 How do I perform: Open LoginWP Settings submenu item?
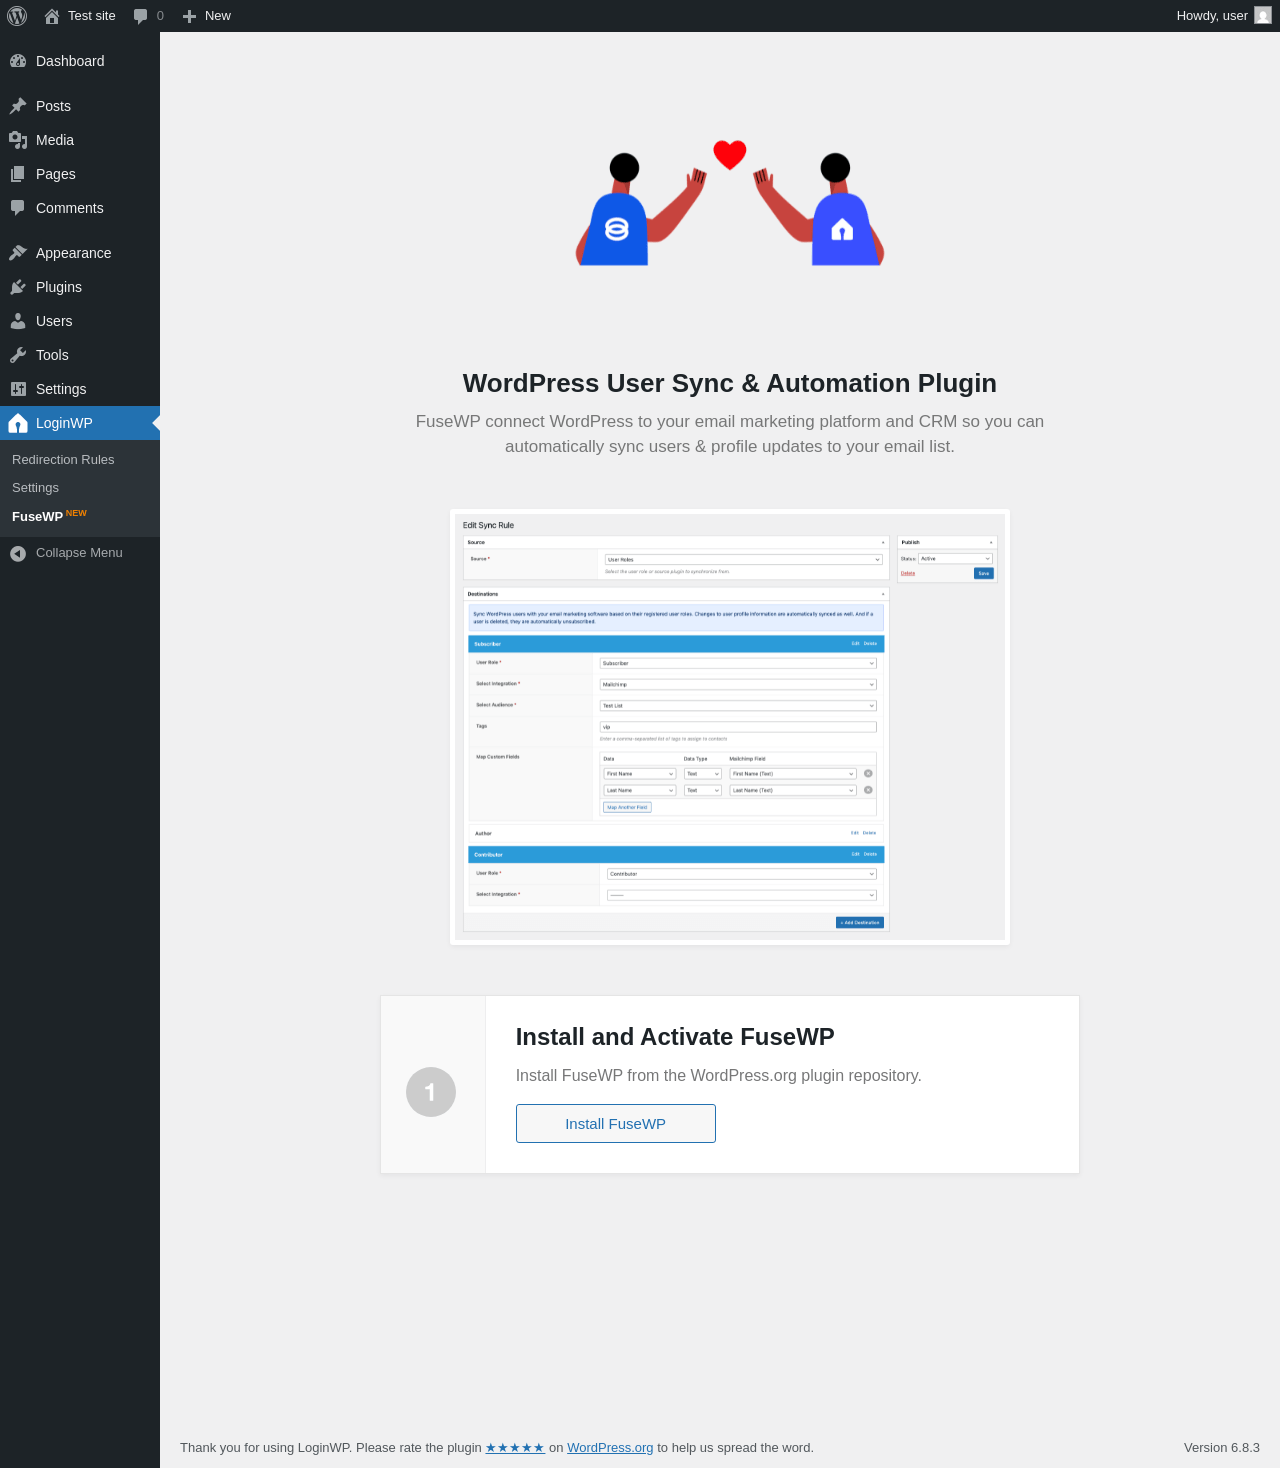80,488
